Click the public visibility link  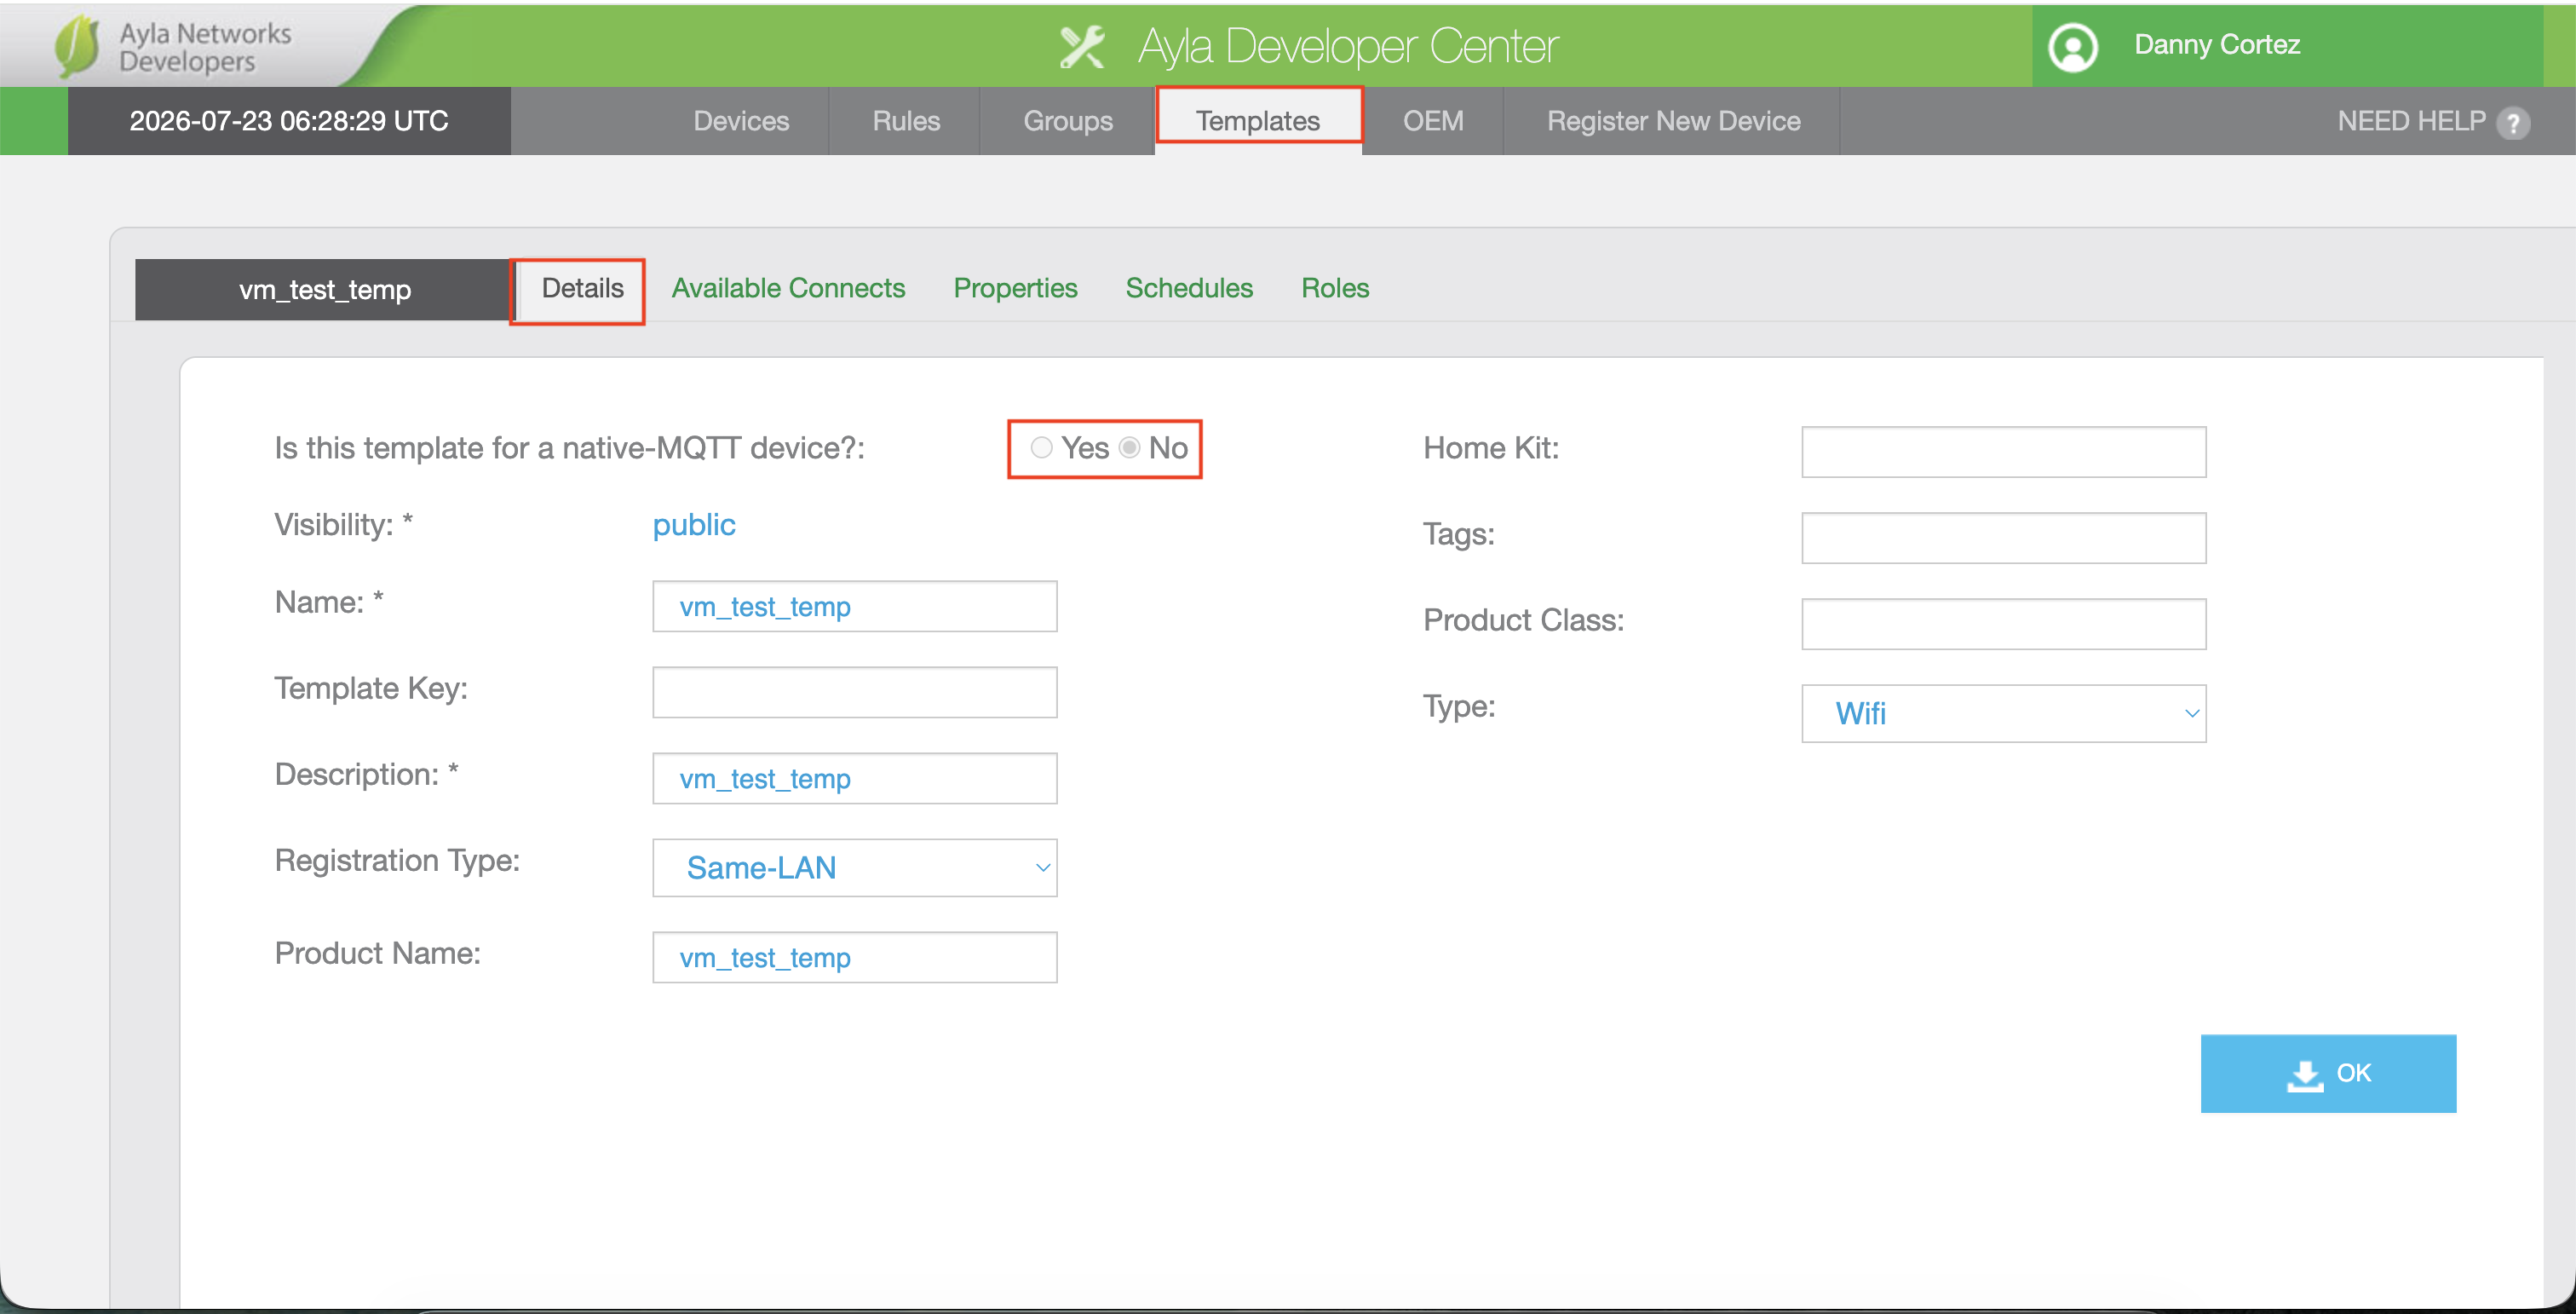point(693,525)
